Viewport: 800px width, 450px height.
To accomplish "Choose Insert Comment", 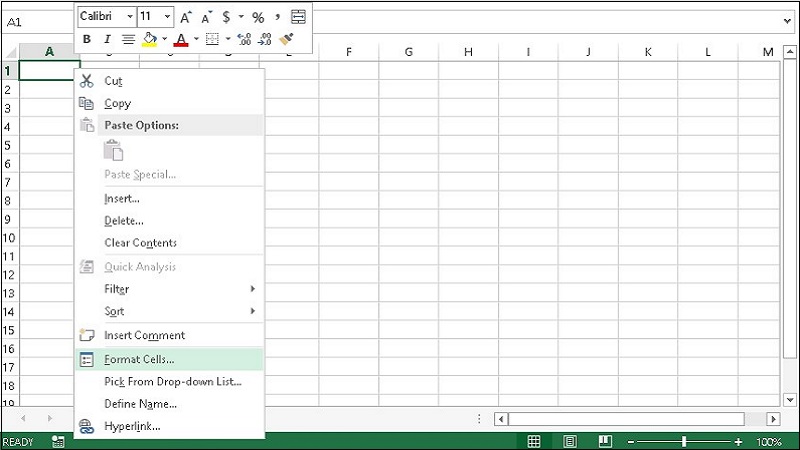I will 169,335.
